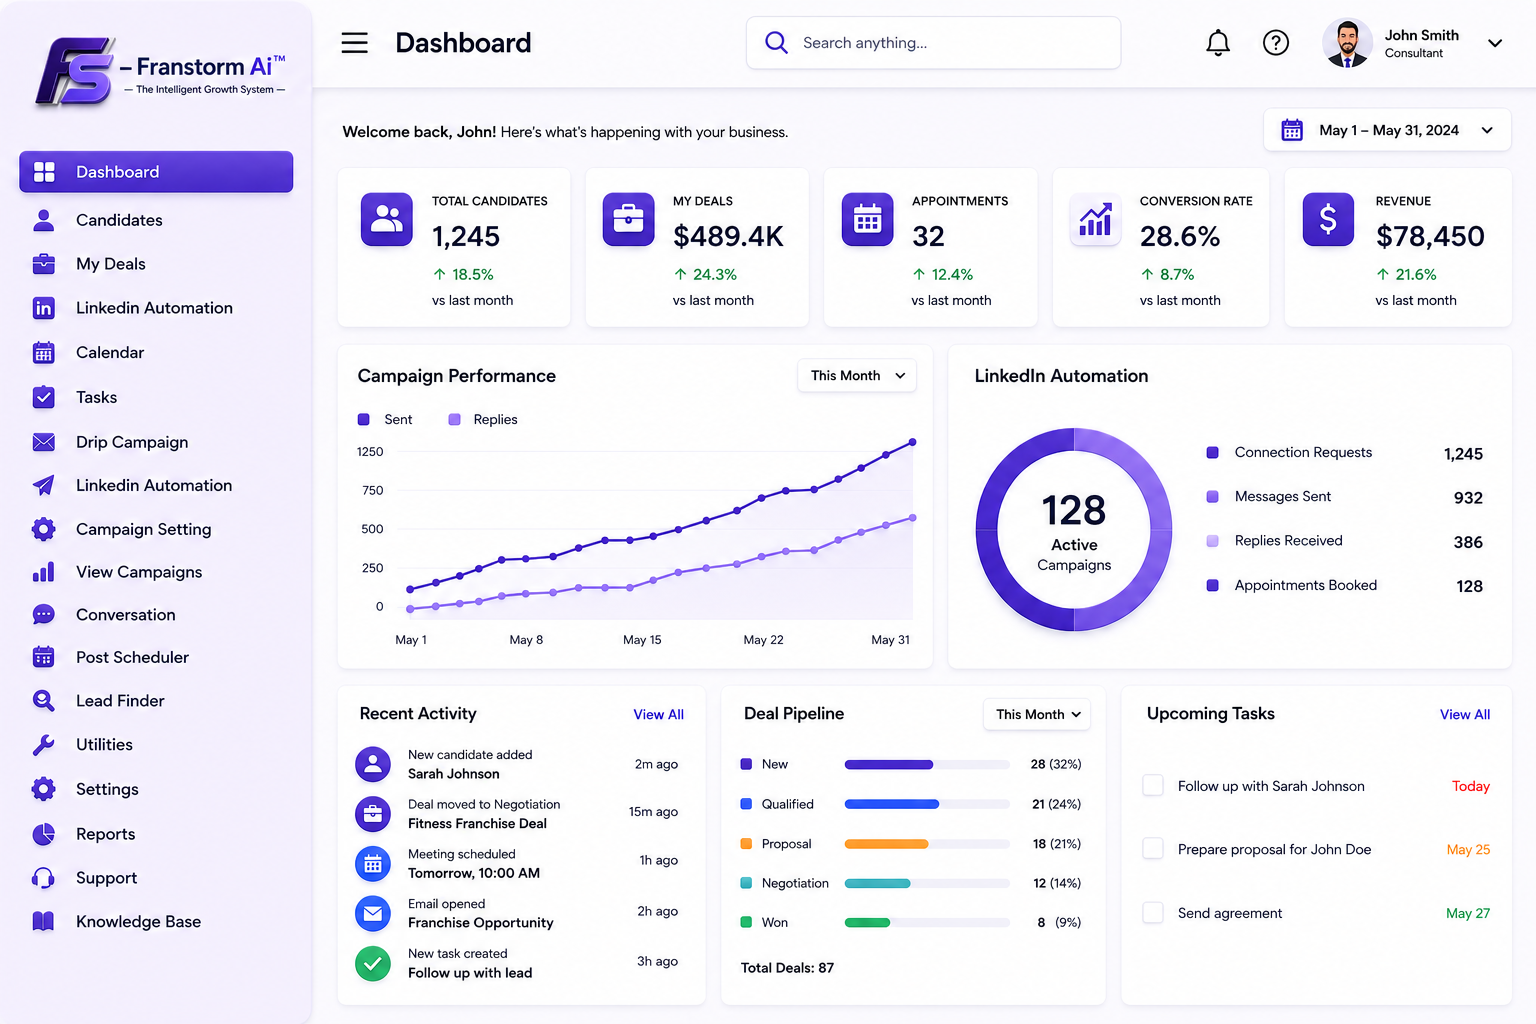Open Tomorrow, 10:00 AM meeting activity
The image size is (1536, 1024).
click(x=518, y=863)
